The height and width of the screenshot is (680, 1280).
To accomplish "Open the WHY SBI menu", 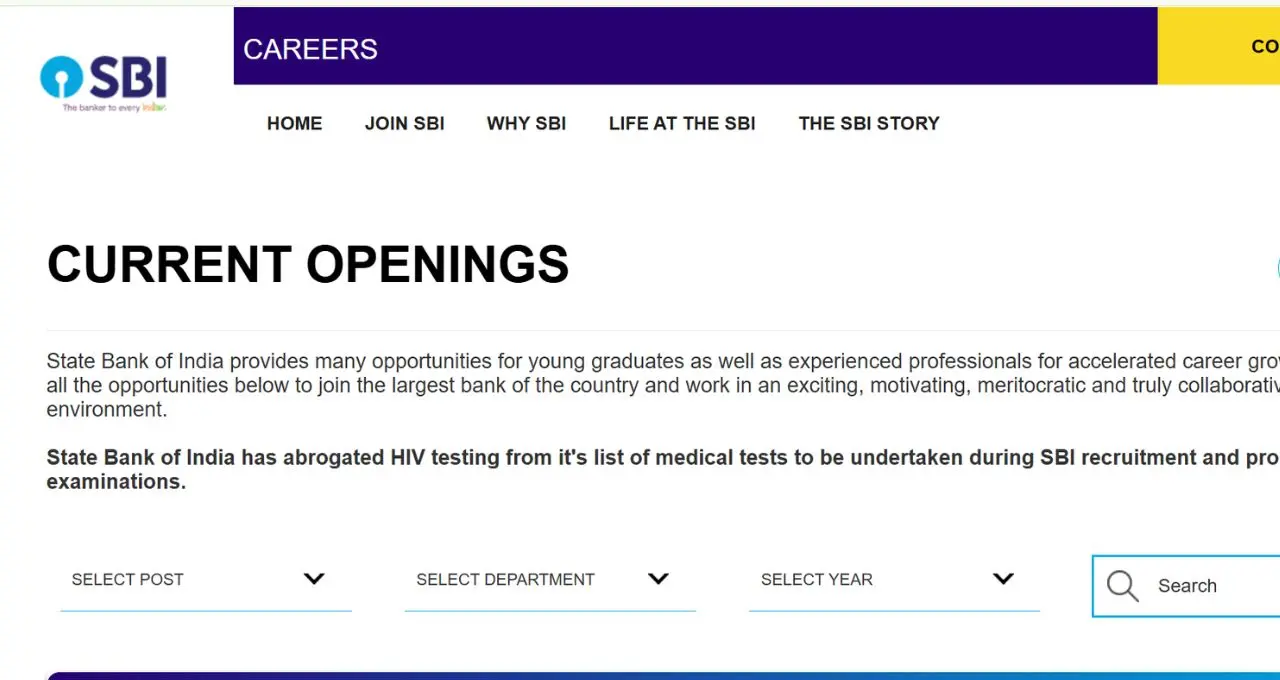I will point(526,123).
